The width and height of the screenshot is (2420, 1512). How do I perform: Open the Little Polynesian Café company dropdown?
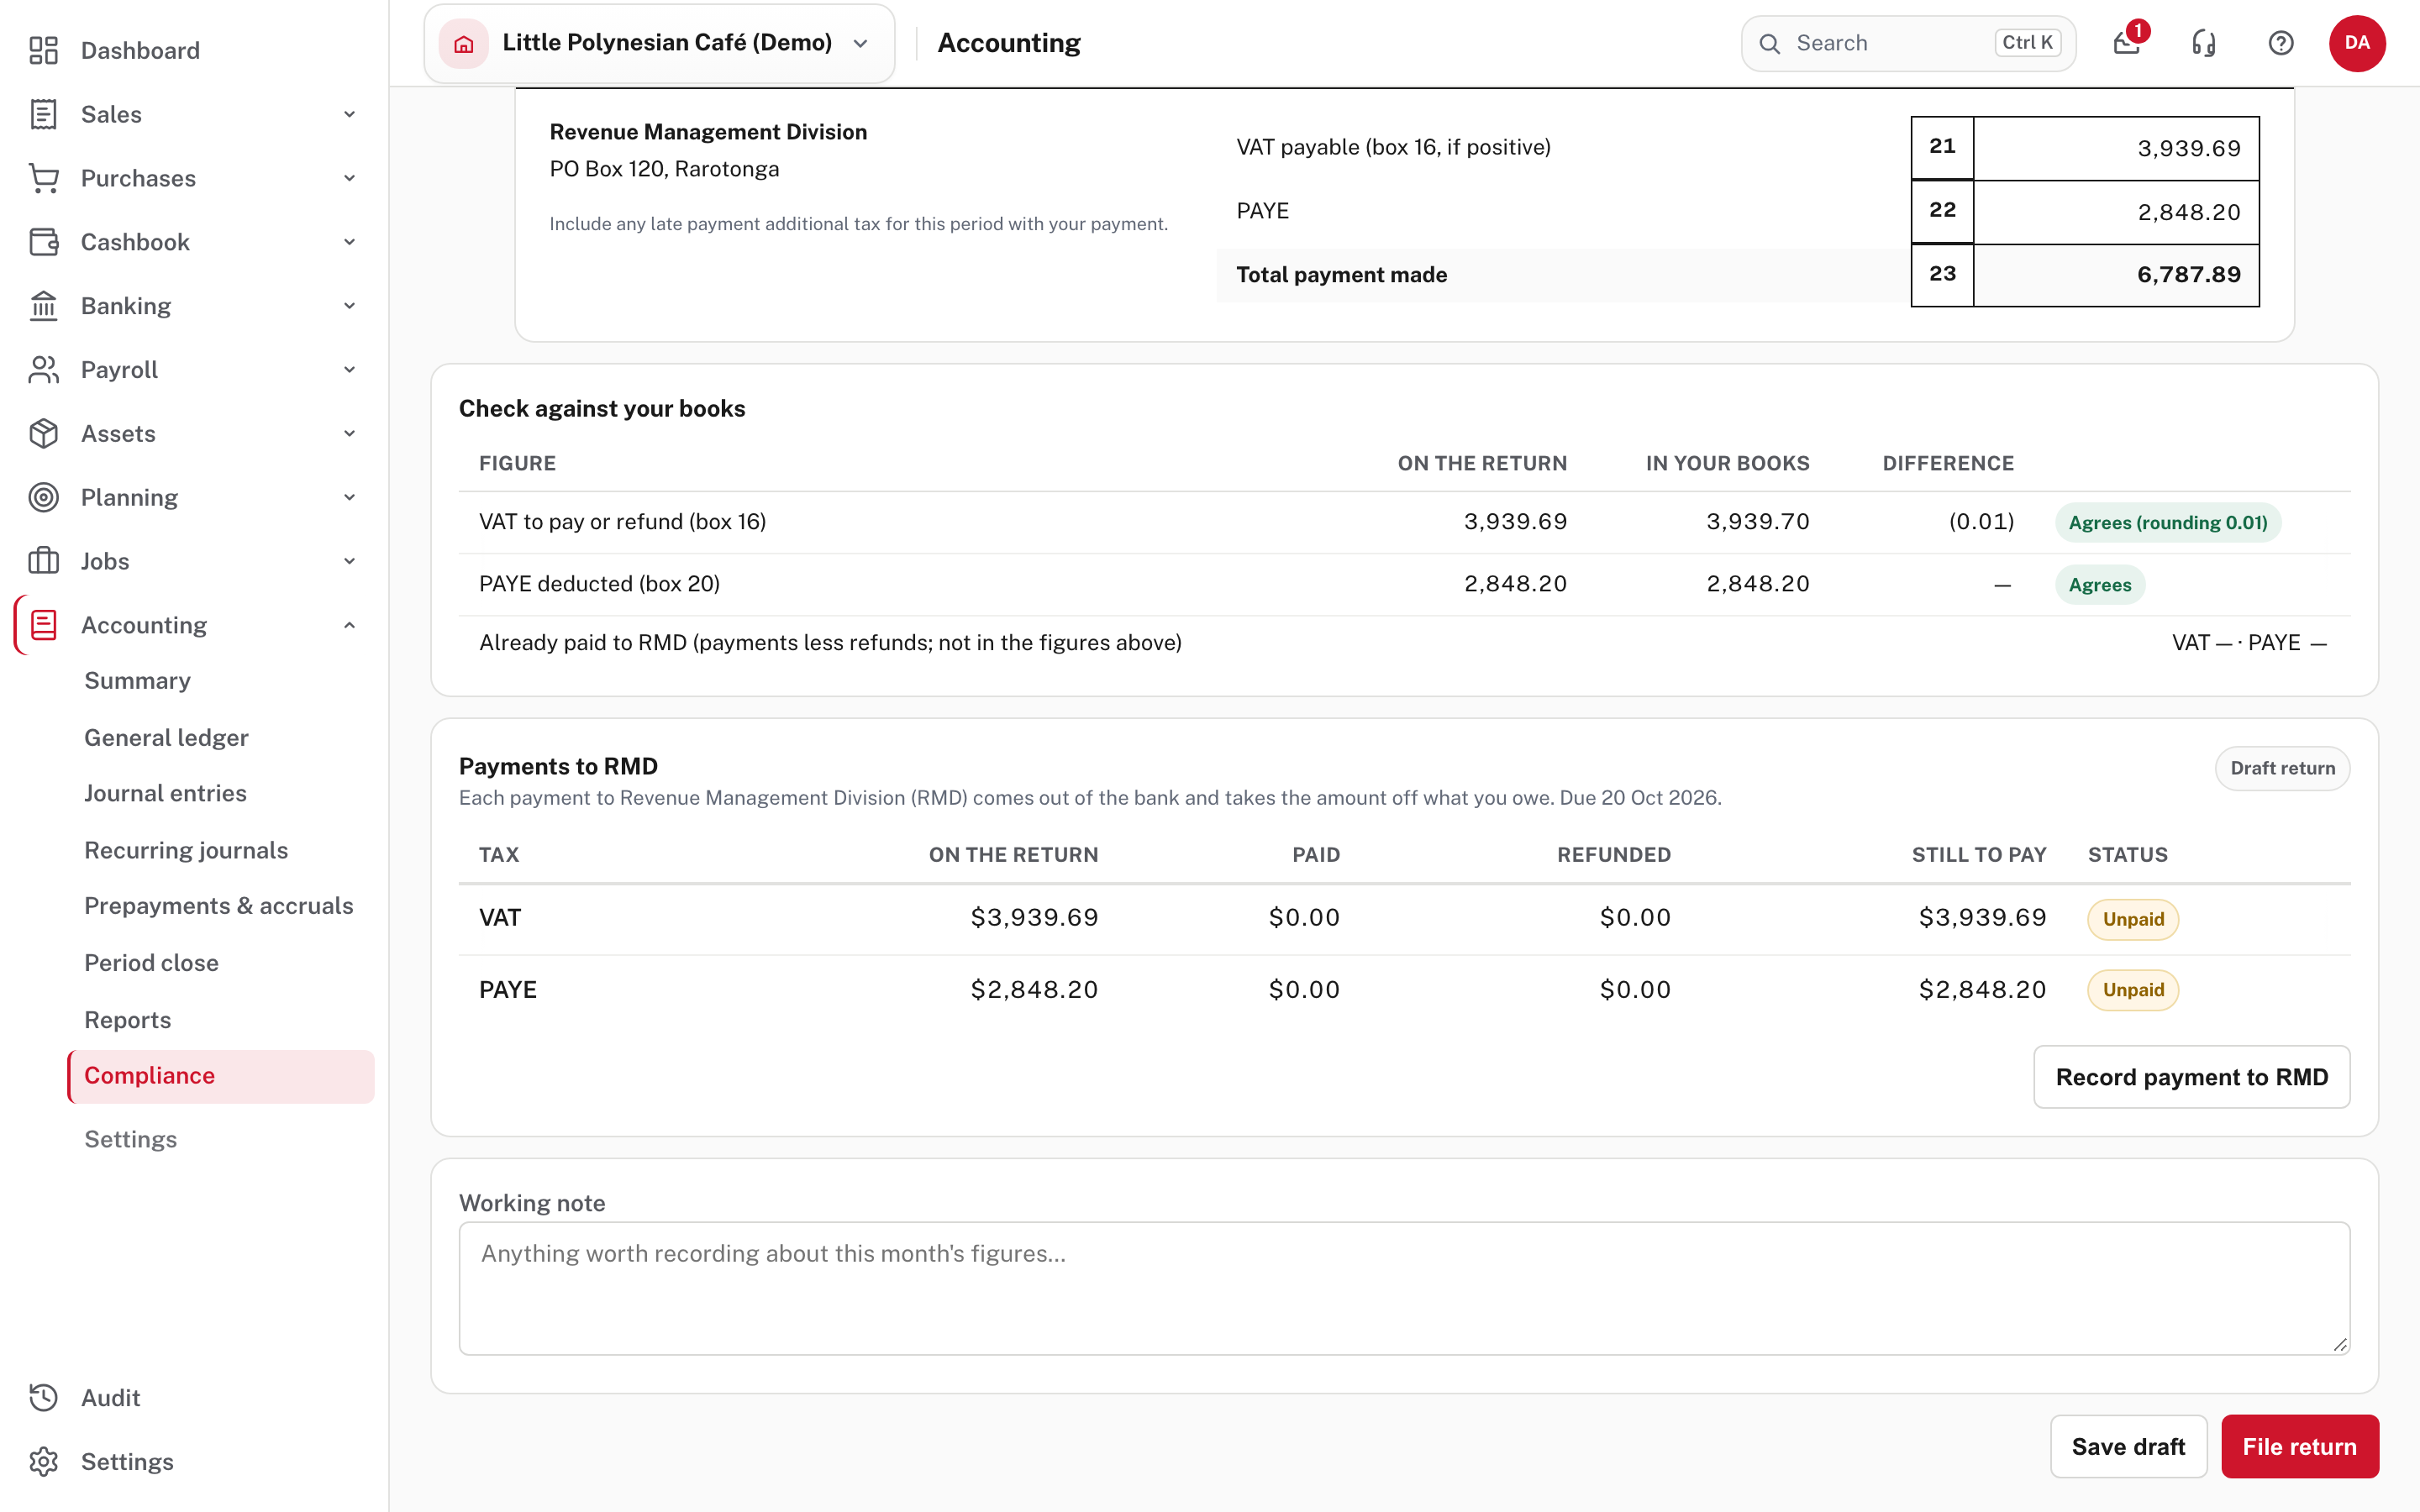click(659, 43)
